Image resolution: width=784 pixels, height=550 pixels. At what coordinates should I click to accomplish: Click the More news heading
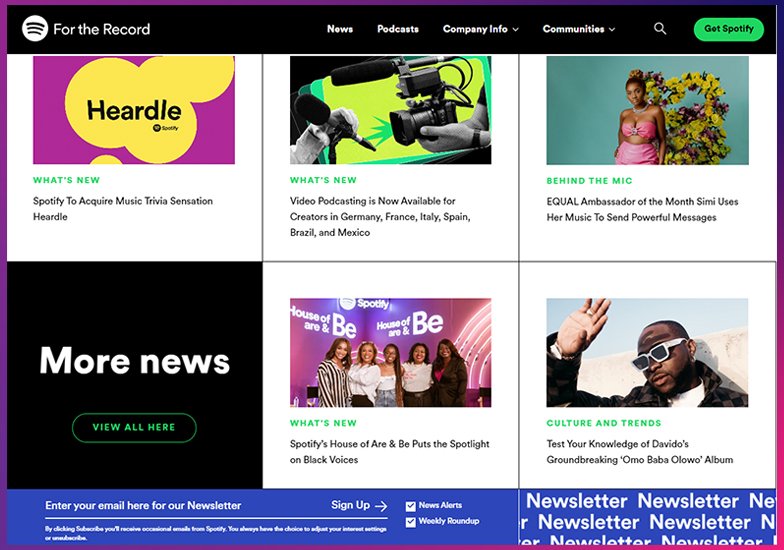point(134,360)
